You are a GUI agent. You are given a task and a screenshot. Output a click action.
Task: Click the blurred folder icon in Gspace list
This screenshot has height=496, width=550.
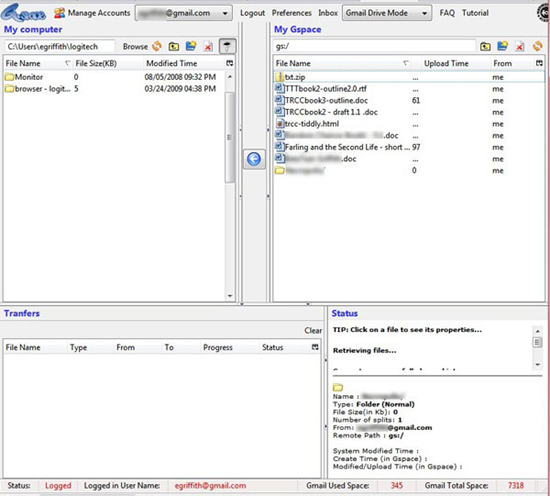280,171
